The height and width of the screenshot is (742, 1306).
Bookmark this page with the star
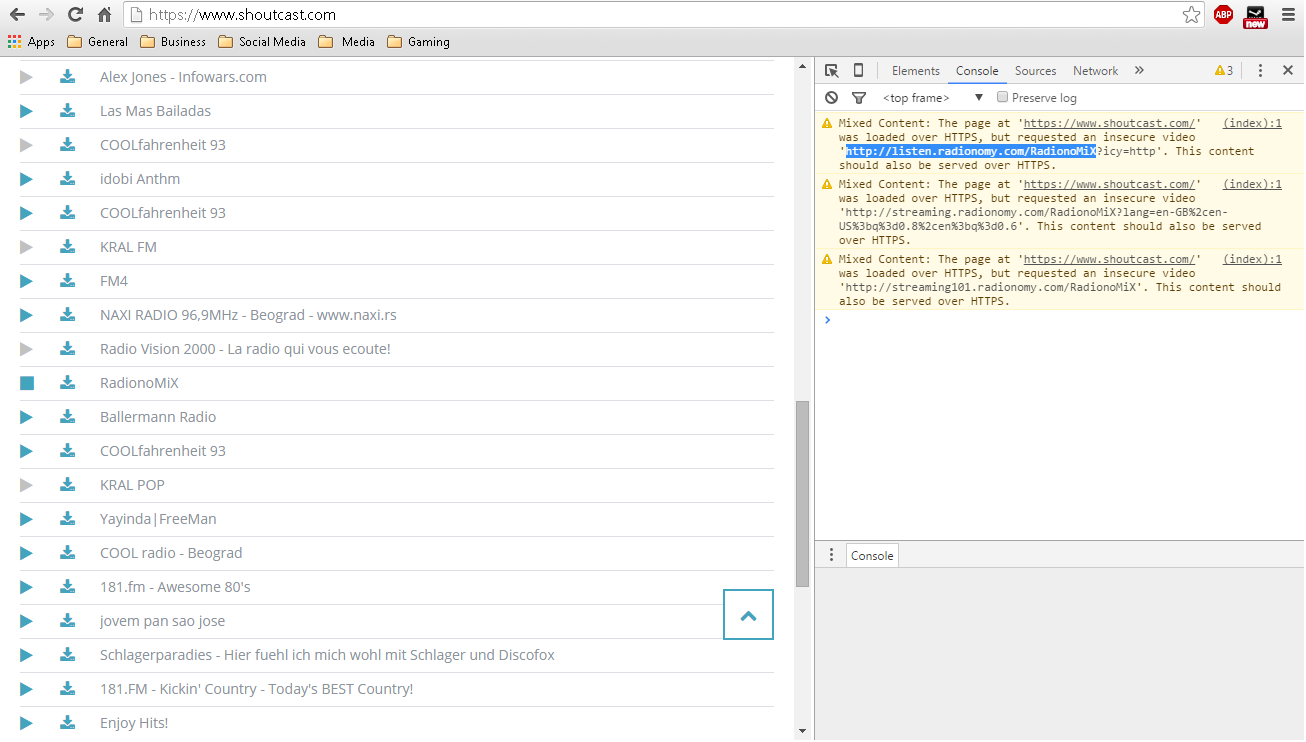pos(1191,15)
